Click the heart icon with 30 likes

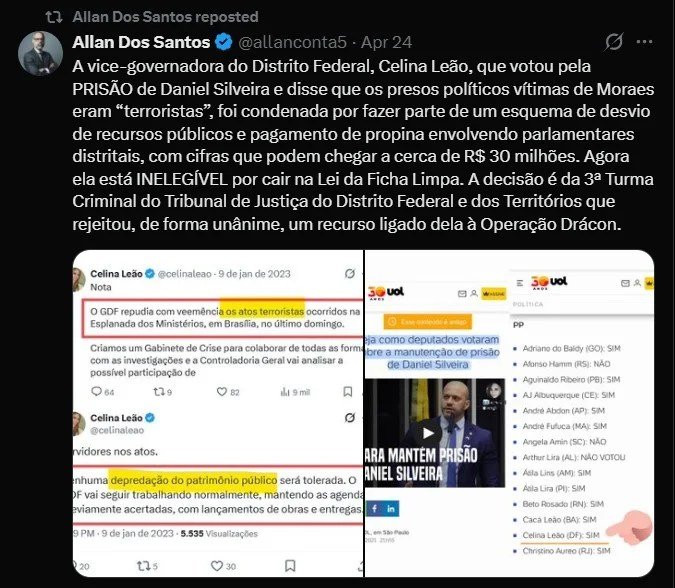click(x=217, y=566)
